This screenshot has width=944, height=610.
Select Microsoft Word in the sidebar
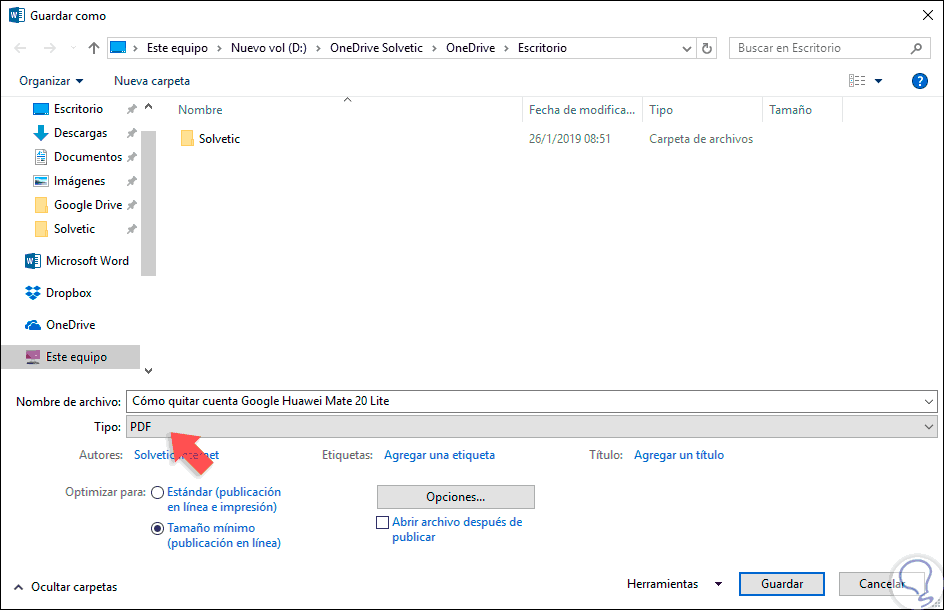click(77, 261)
